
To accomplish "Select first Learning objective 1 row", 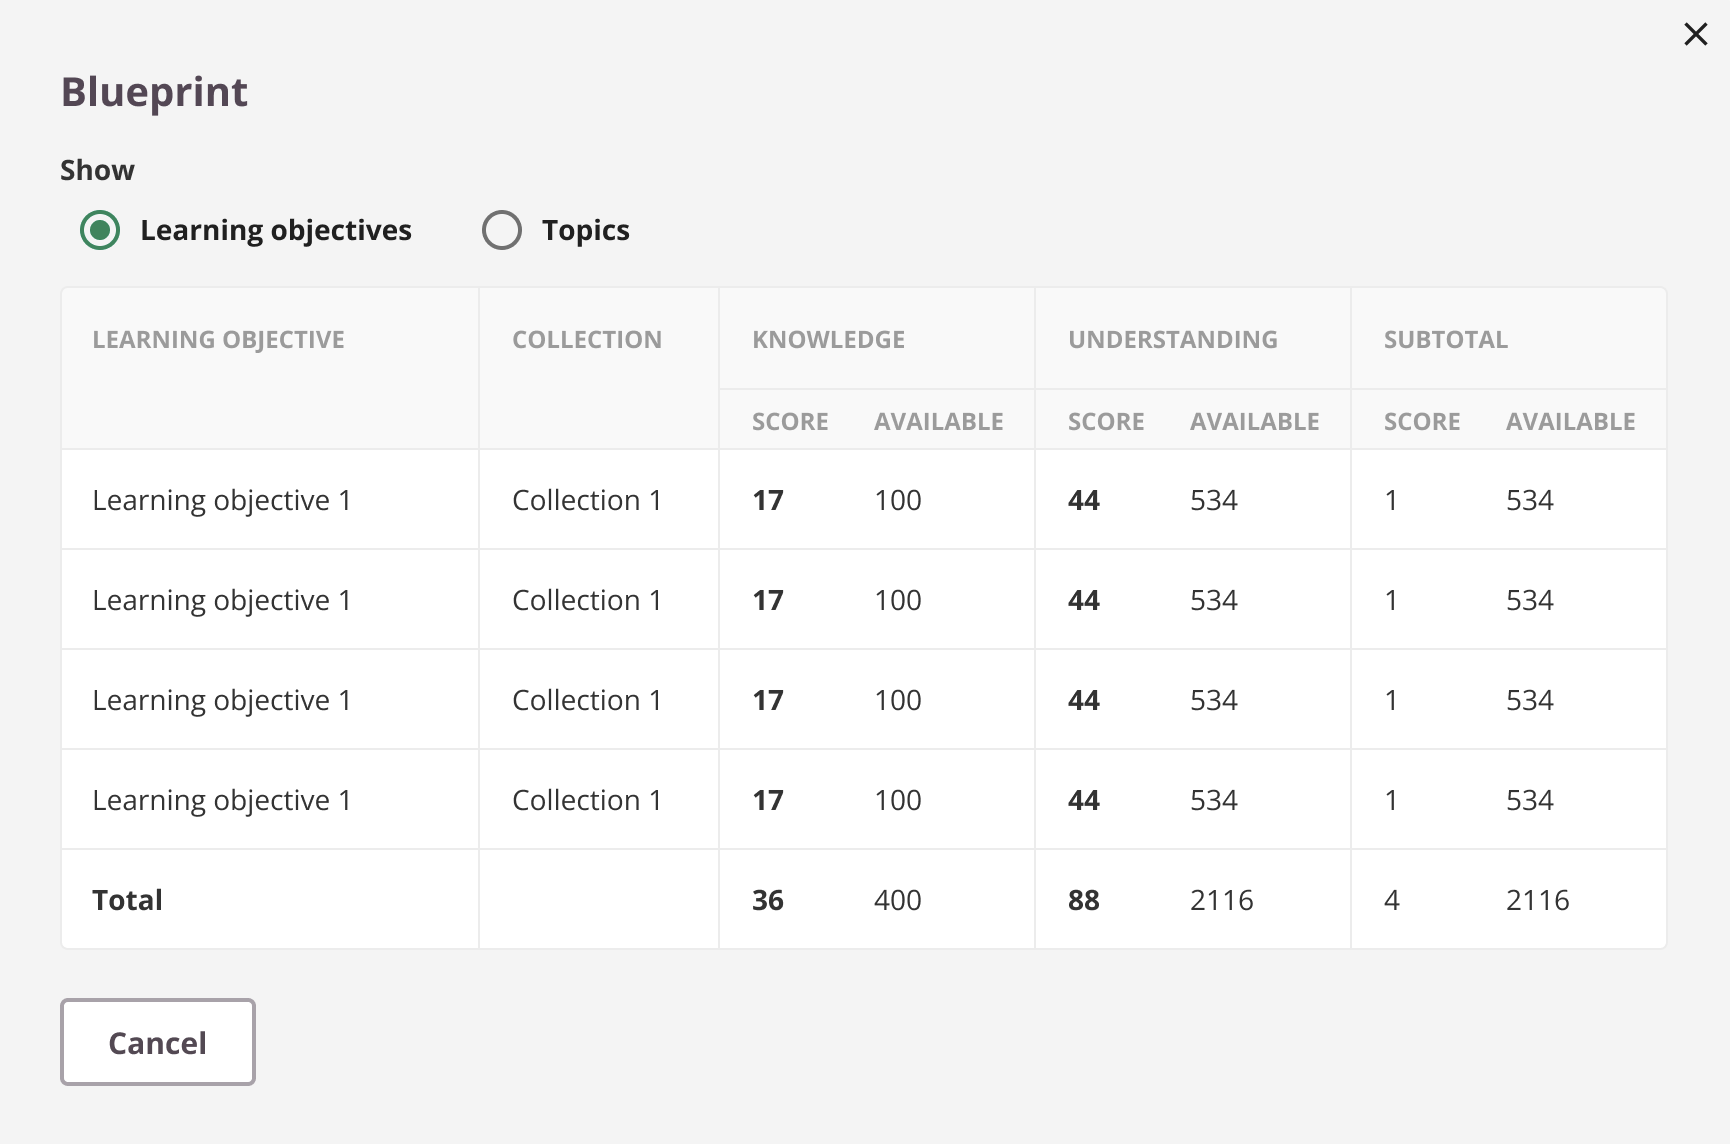I will pyautogui.click(x=864, y=500).
